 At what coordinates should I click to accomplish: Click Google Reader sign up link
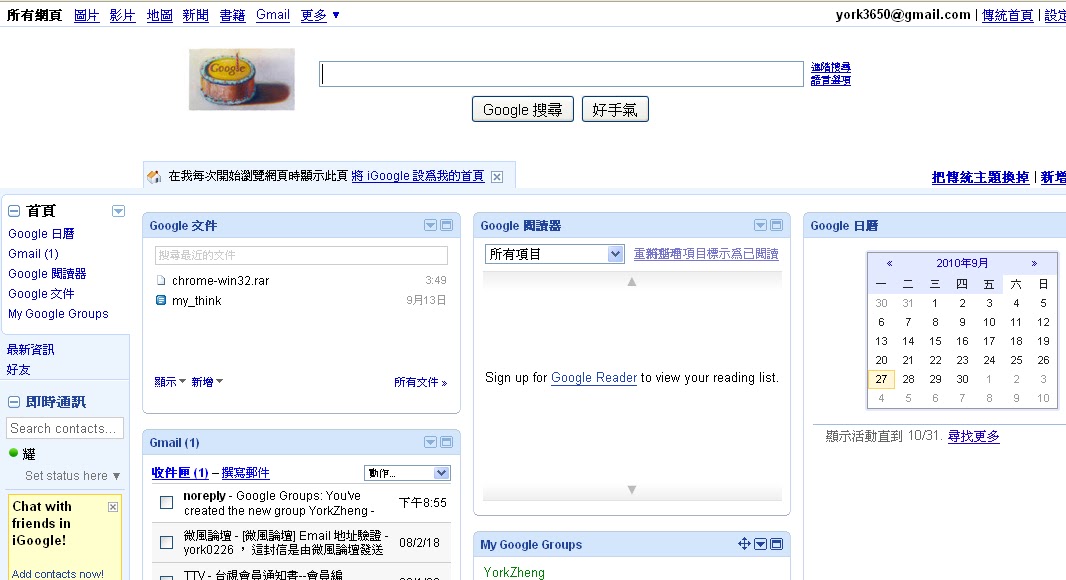[x=594, y=377]
